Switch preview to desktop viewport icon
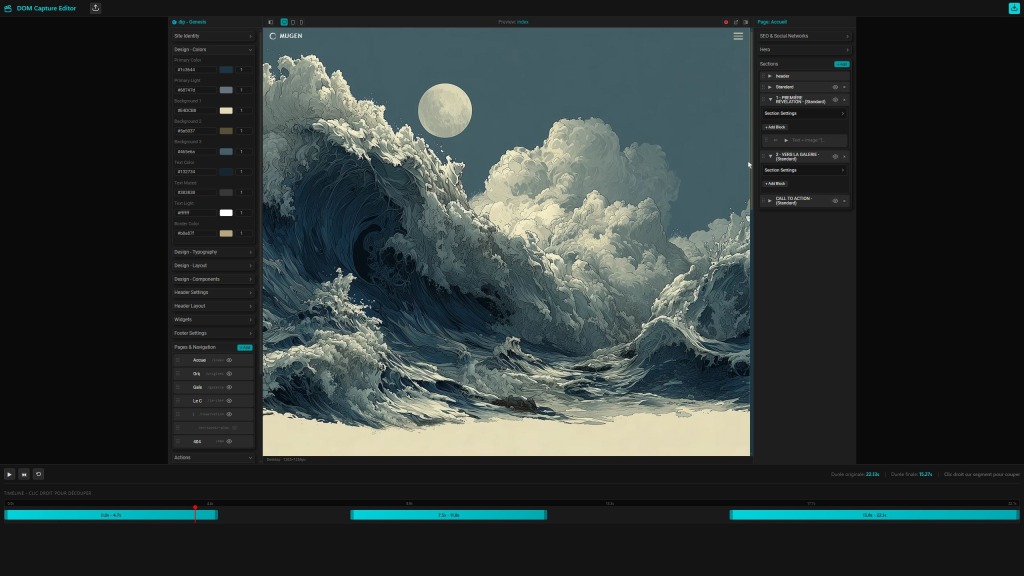The height and width of the screenshot is (576, 1024). 284,21
